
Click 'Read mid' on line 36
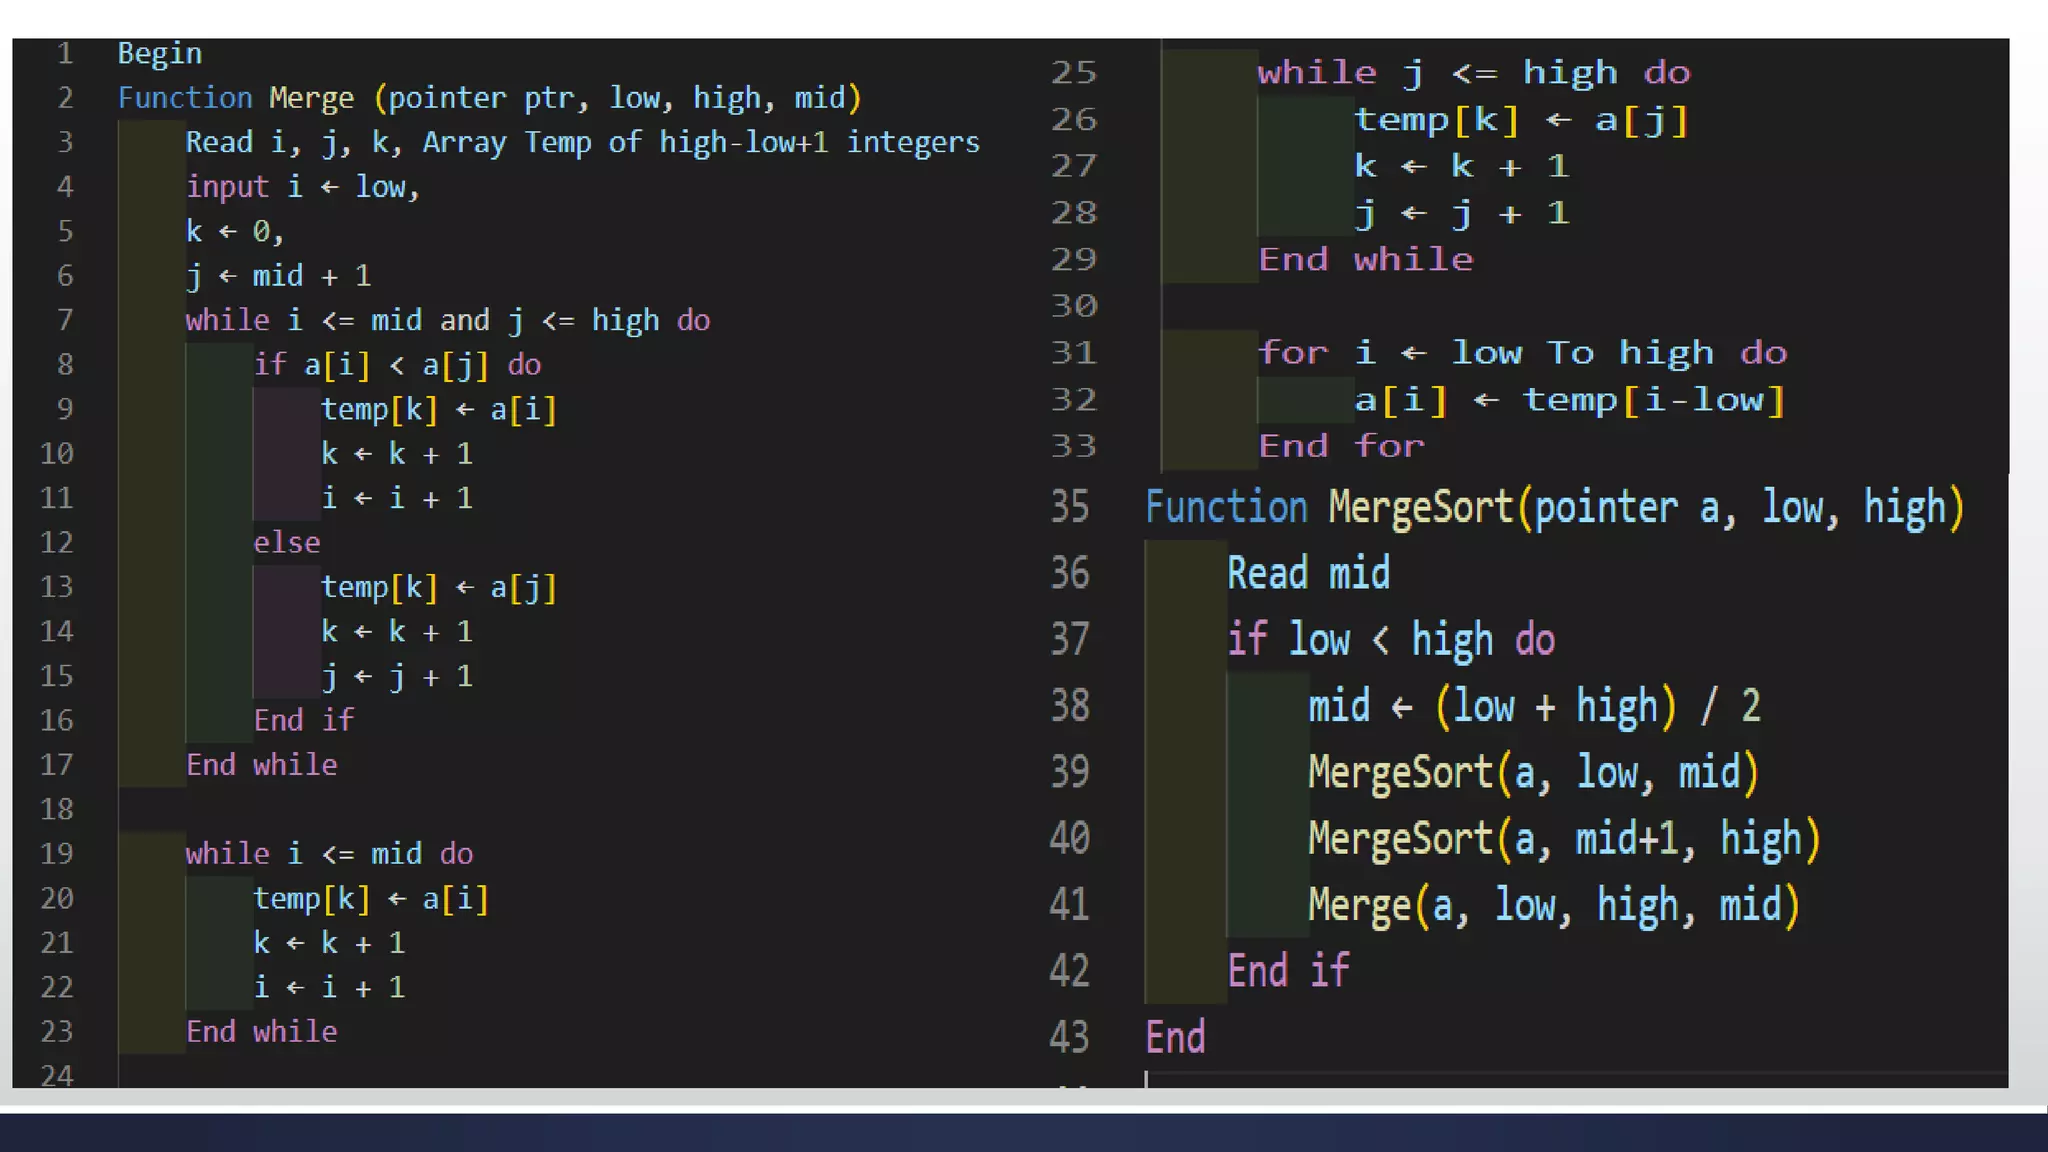pos(1308,574)
